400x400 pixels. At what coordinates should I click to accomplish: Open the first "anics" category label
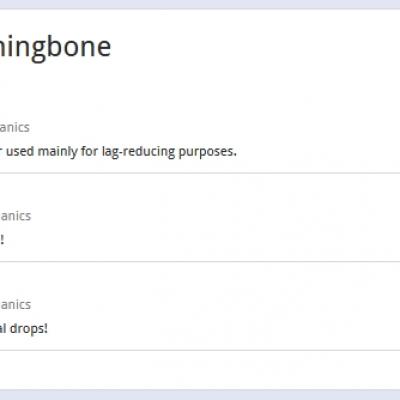coord(15,127)
